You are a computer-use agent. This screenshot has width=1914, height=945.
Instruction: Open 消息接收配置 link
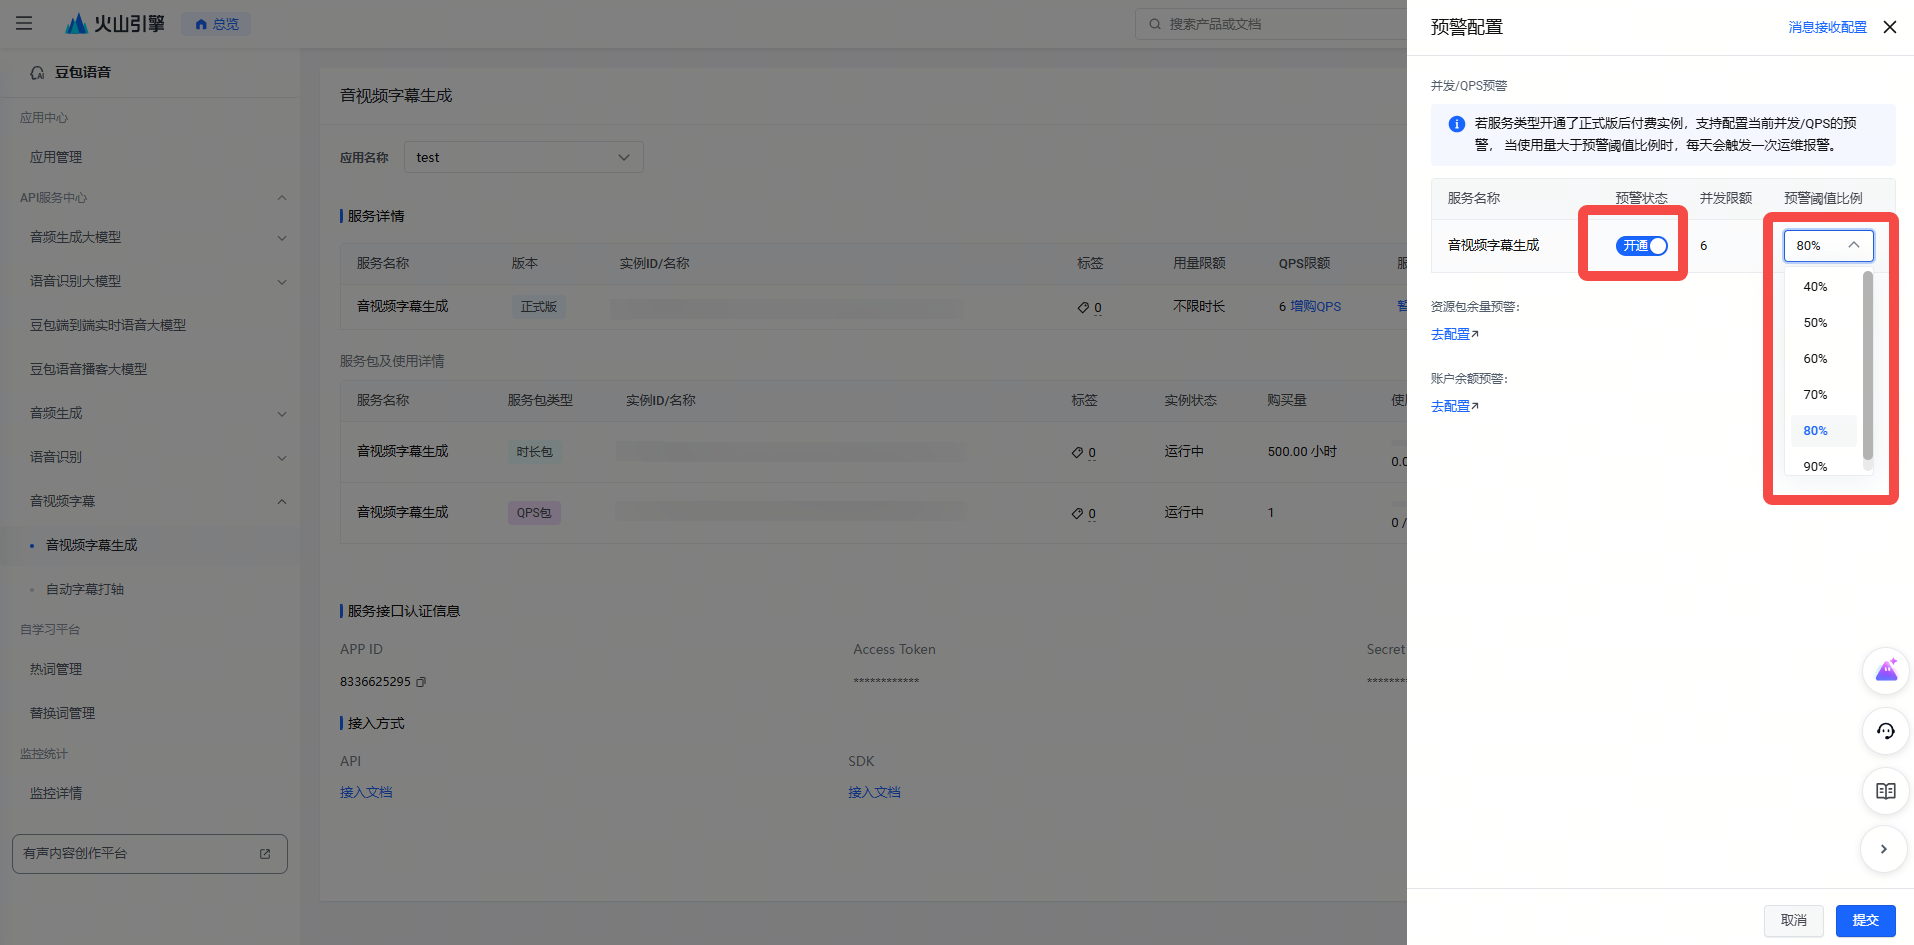(1827, 28)
